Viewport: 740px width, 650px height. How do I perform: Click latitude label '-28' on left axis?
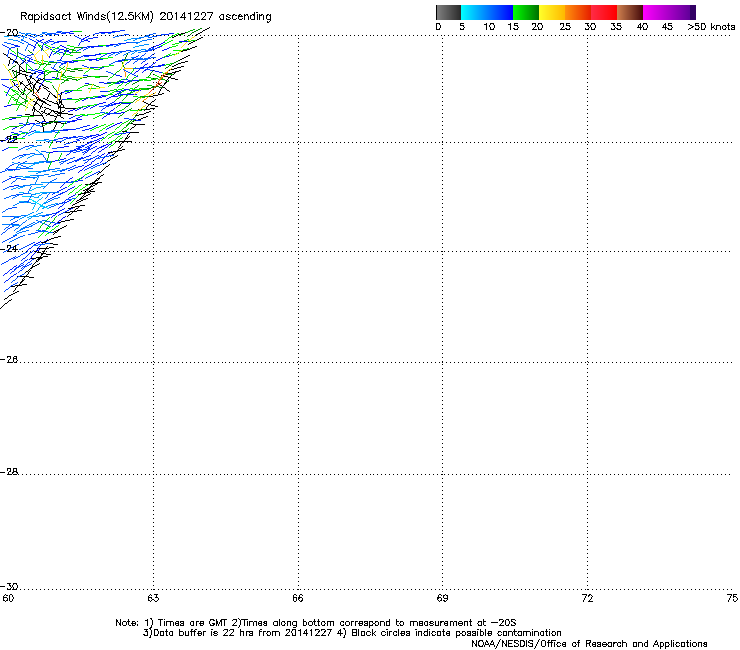[x=9, y=472]
